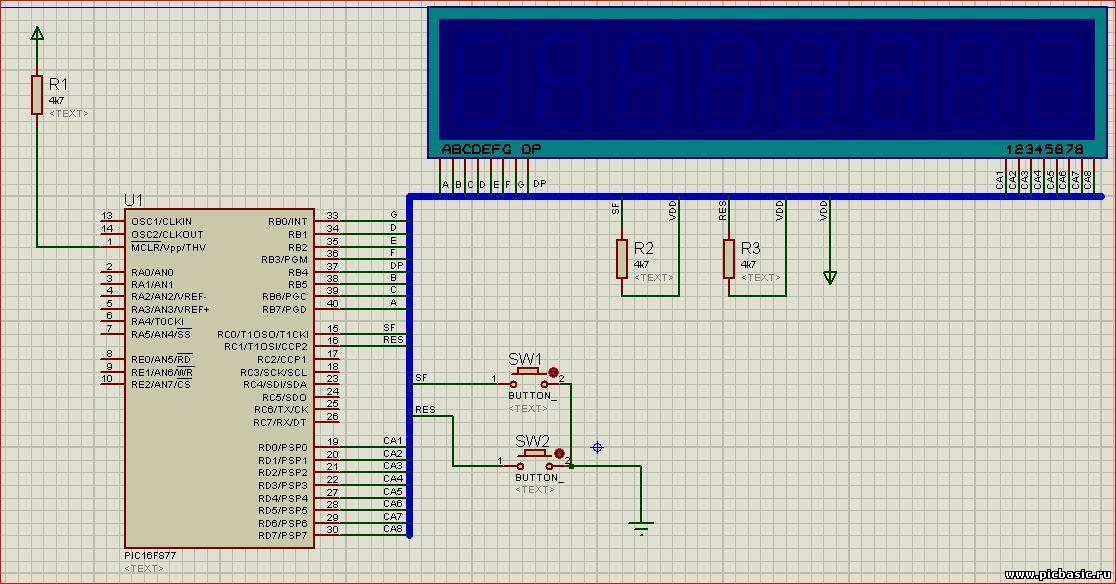Click the R1 reference label
The image size is (1116, 584).
click(58, 84)
